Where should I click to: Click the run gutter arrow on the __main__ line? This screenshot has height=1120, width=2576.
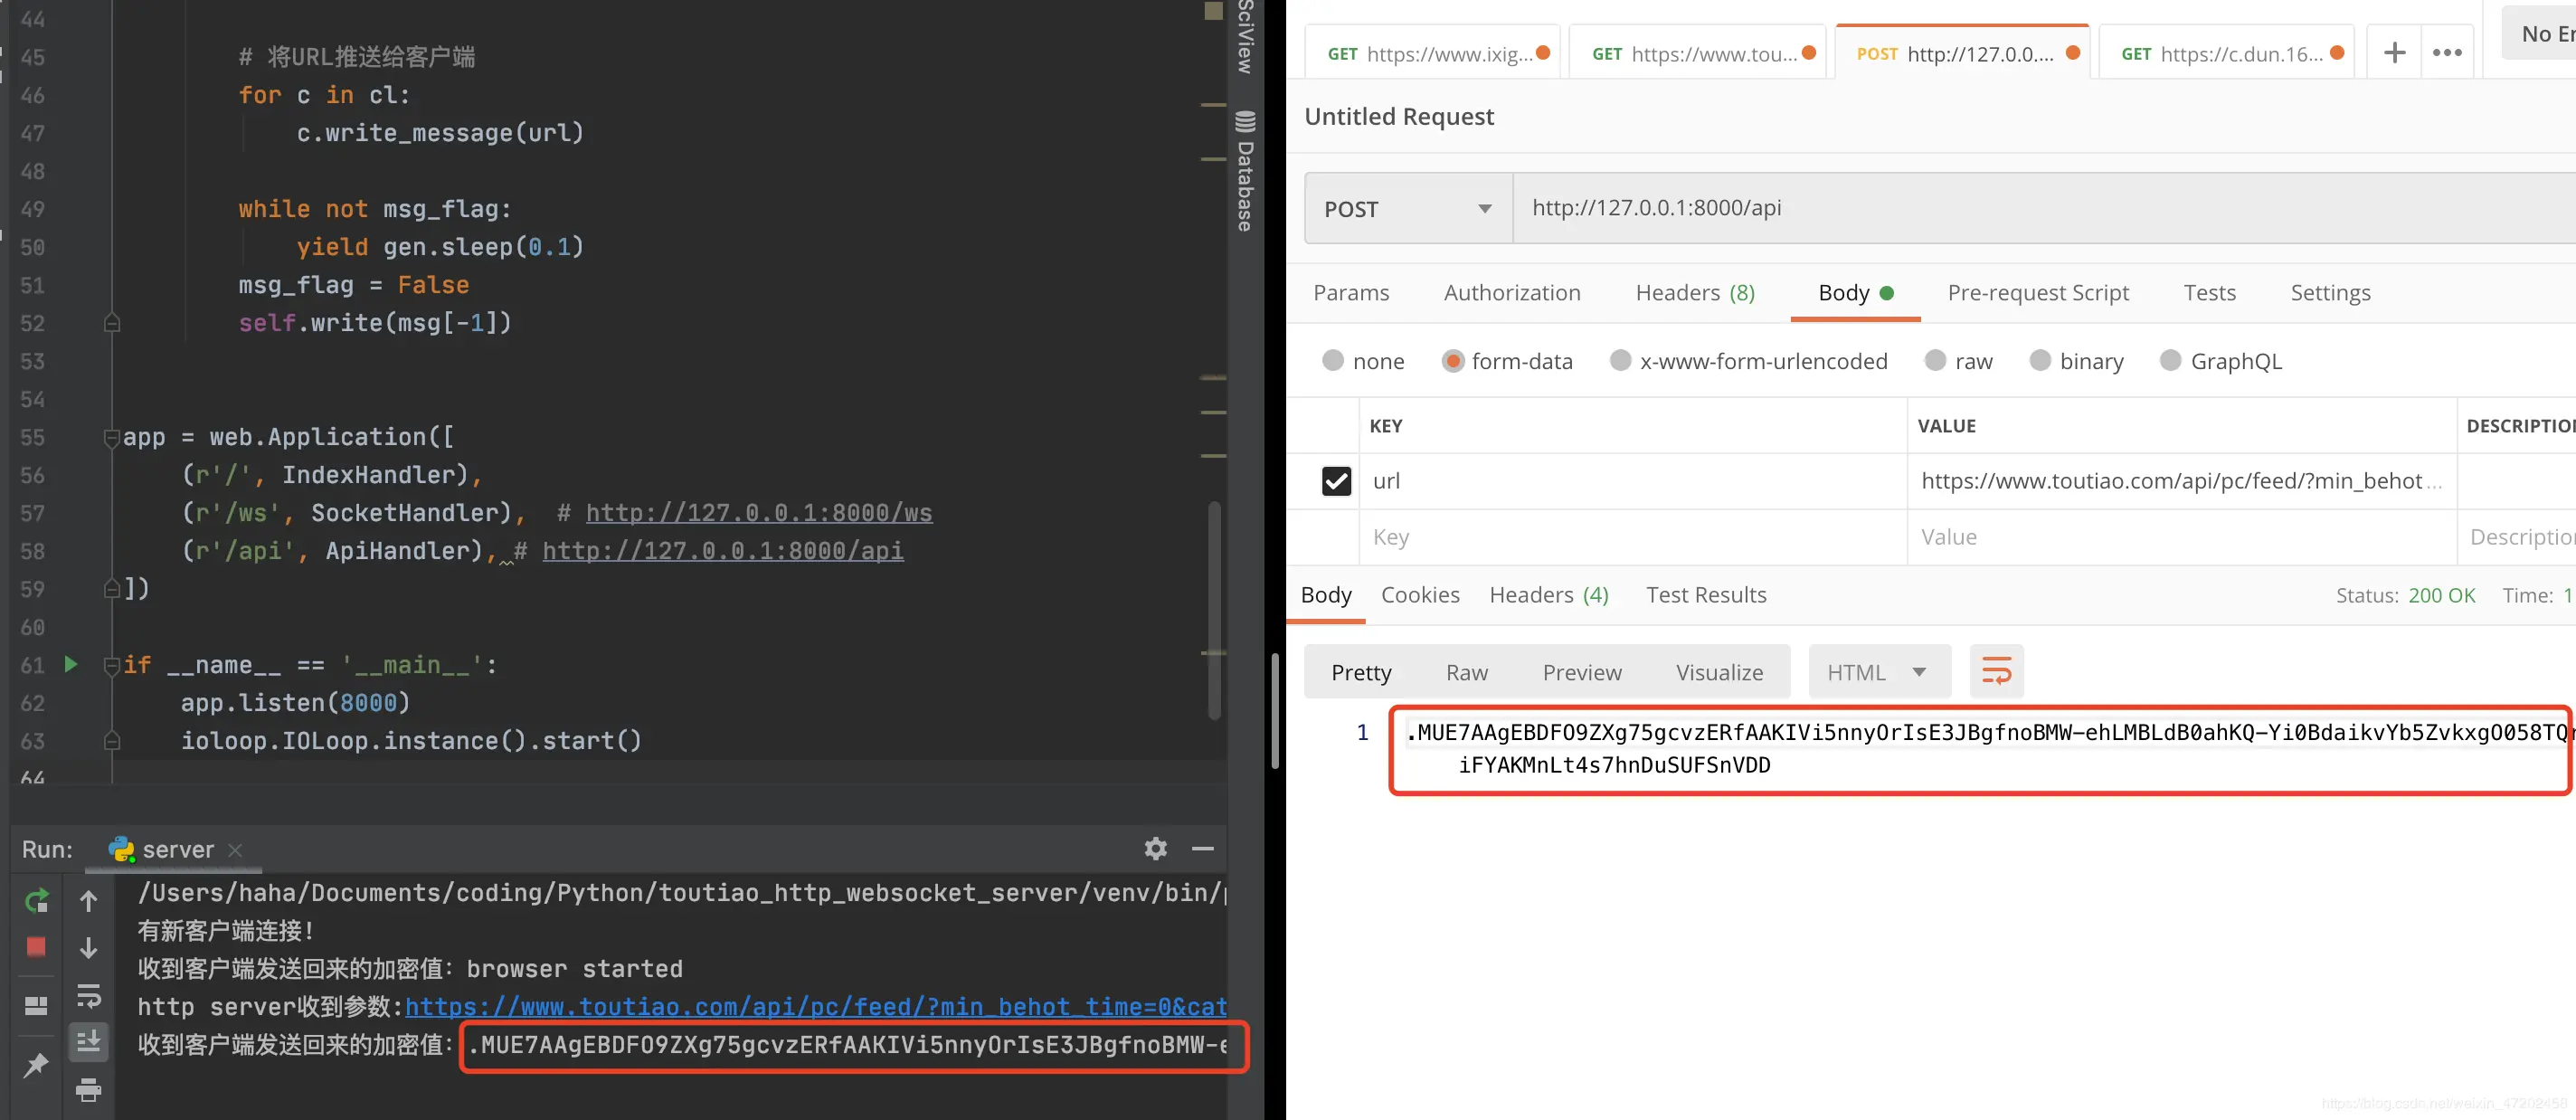[70, 664]
